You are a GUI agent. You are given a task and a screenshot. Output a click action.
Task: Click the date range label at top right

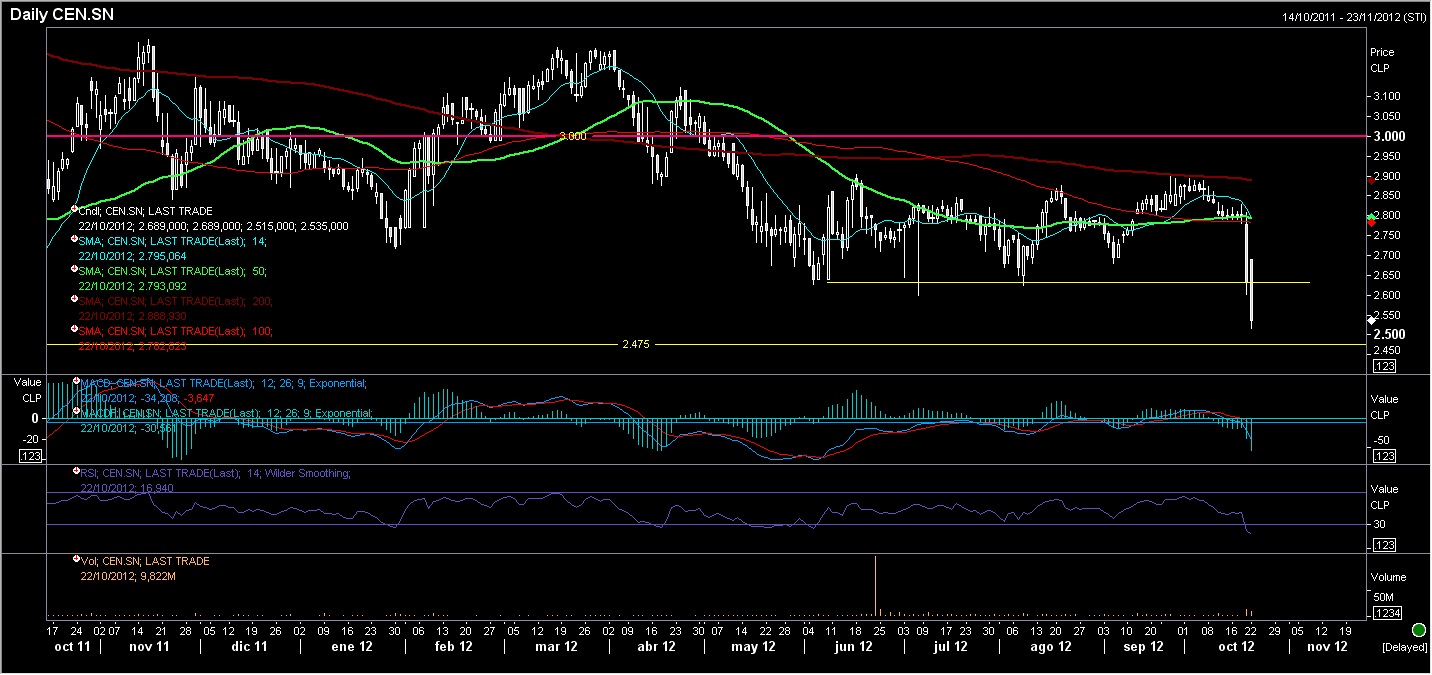click(1355, 18)
